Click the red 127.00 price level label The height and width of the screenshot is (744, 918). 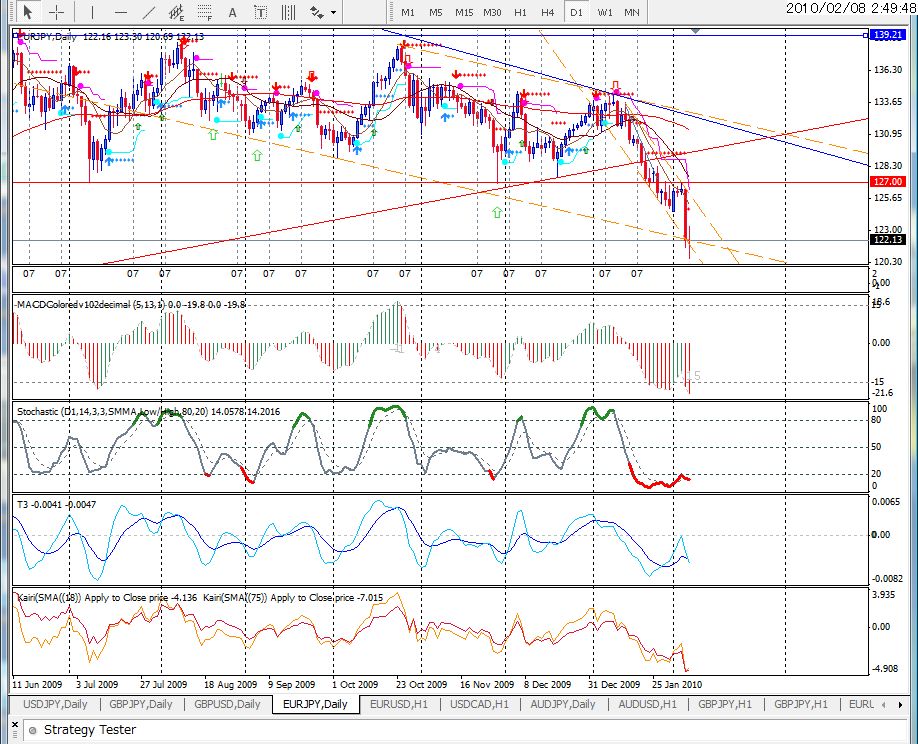(x=888, y=182)
